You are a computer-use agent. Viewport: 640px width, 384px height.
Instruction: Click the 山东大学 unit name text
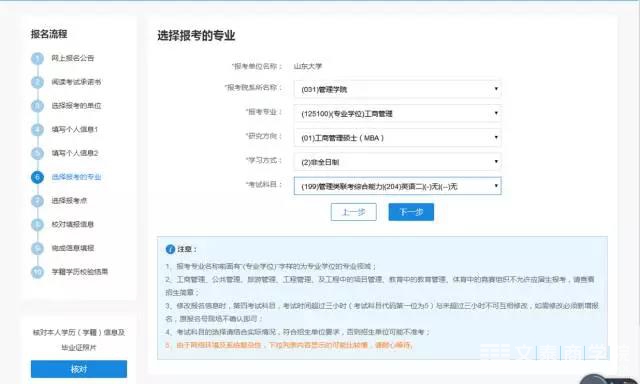click(x=308, y=66)
